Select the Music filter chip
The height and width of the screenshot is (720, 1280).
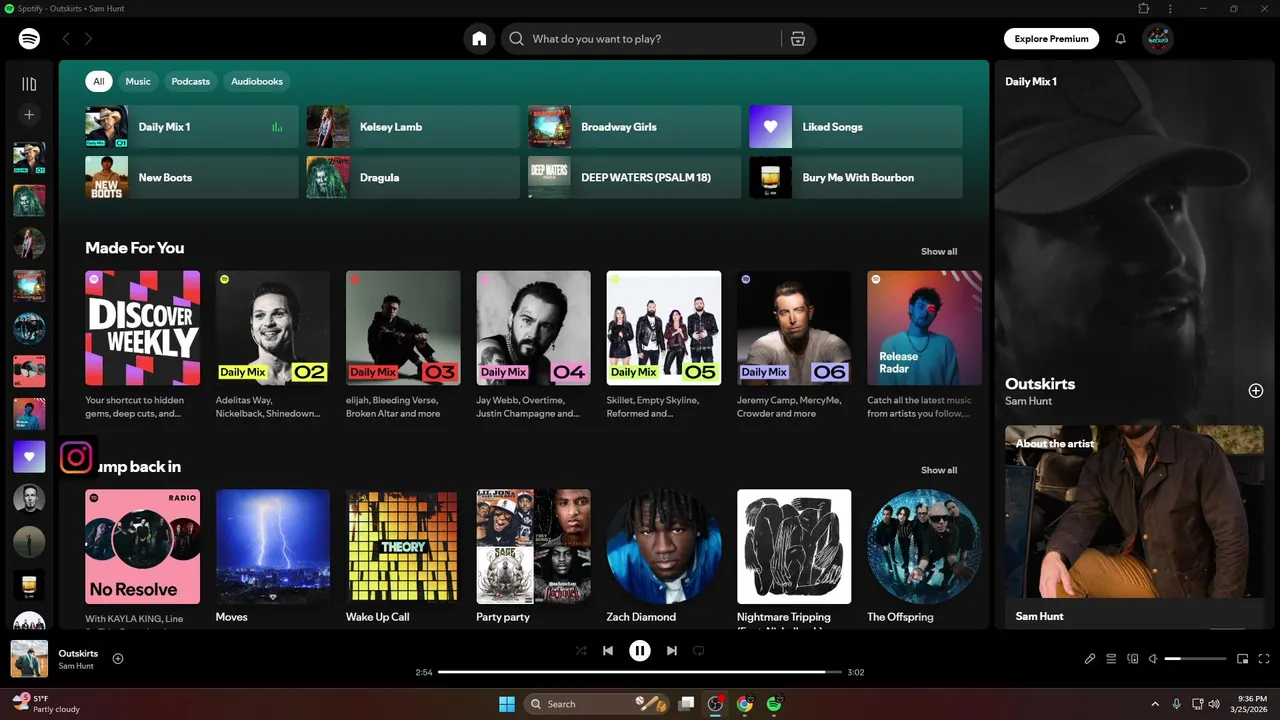pyautogui.click(x=138, y=82)
